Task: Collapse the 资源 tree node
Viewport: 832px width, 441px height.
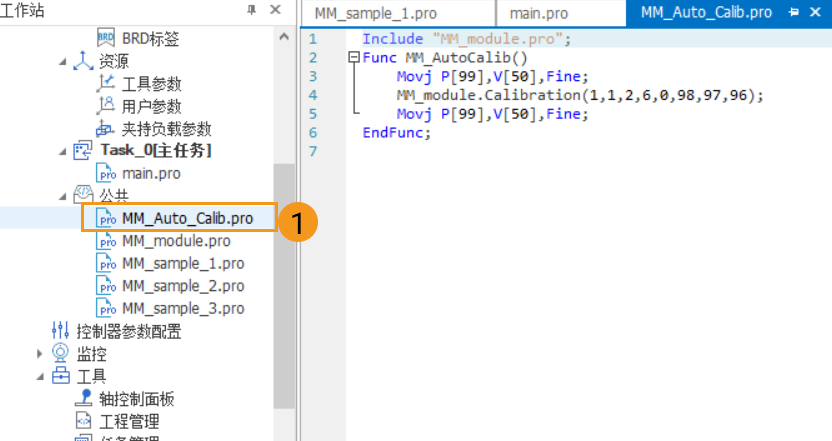Action: click(64, 62)
